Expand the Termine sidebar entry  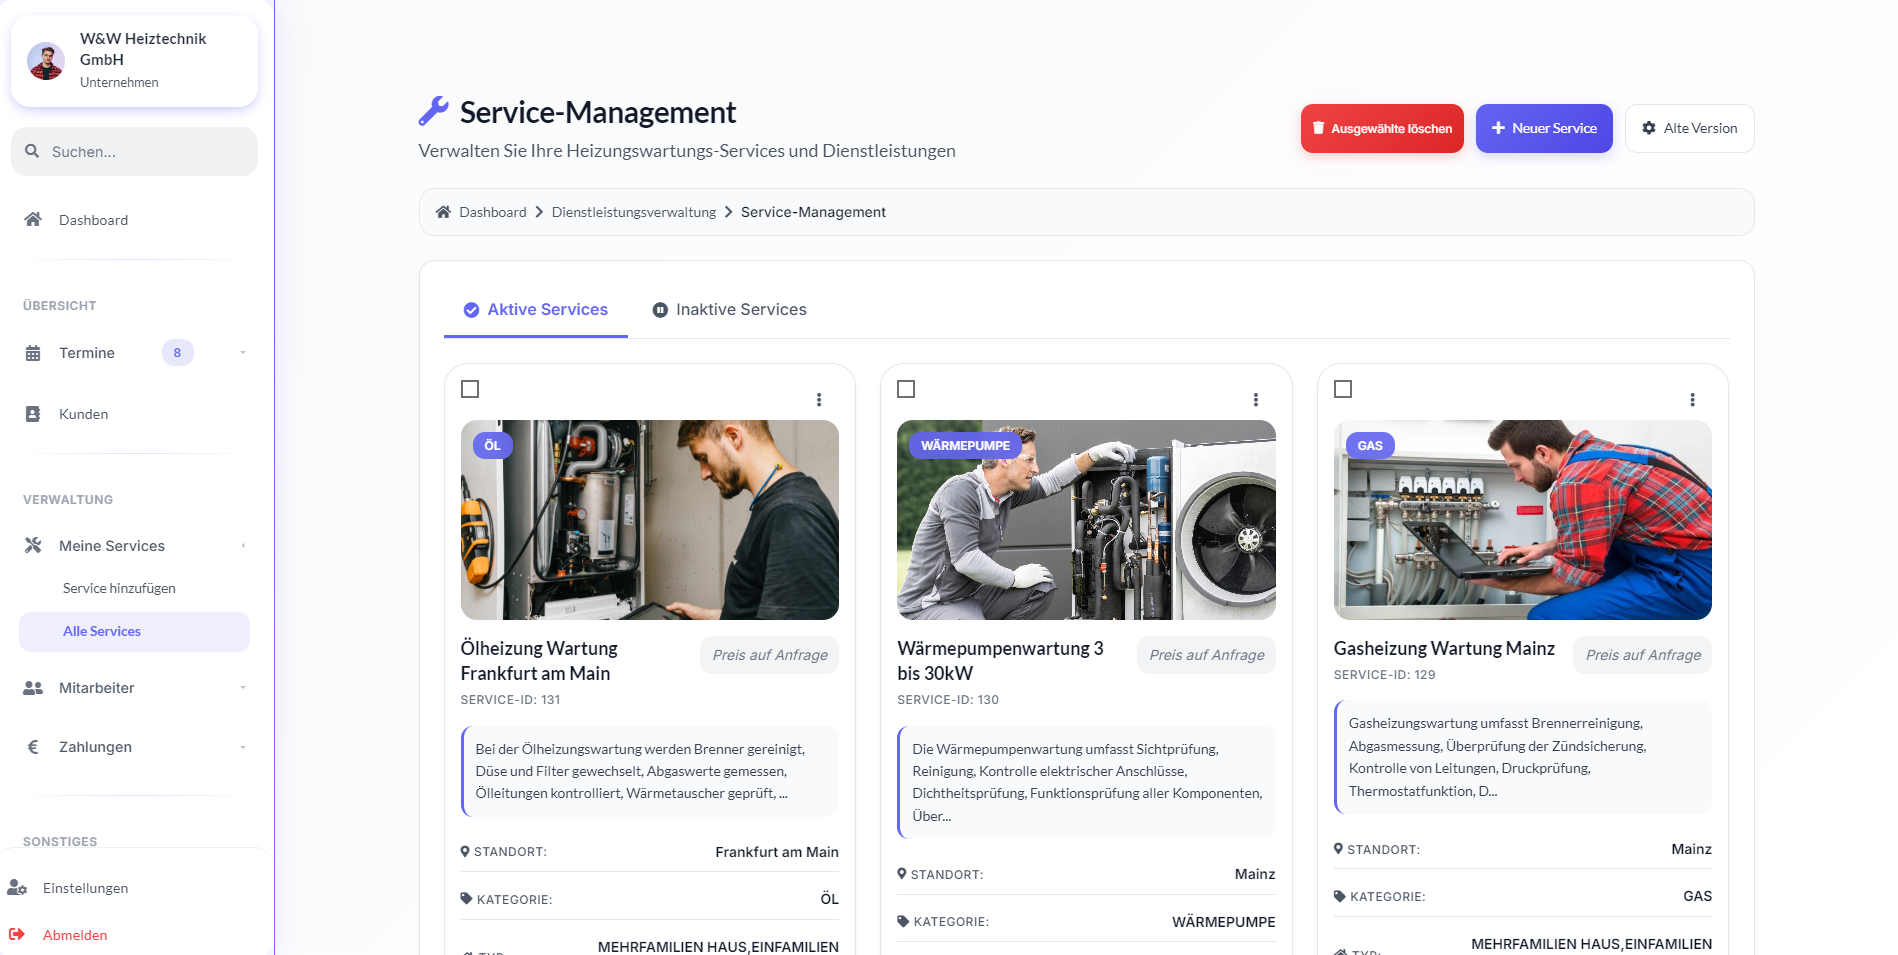[x=242, y=352]
